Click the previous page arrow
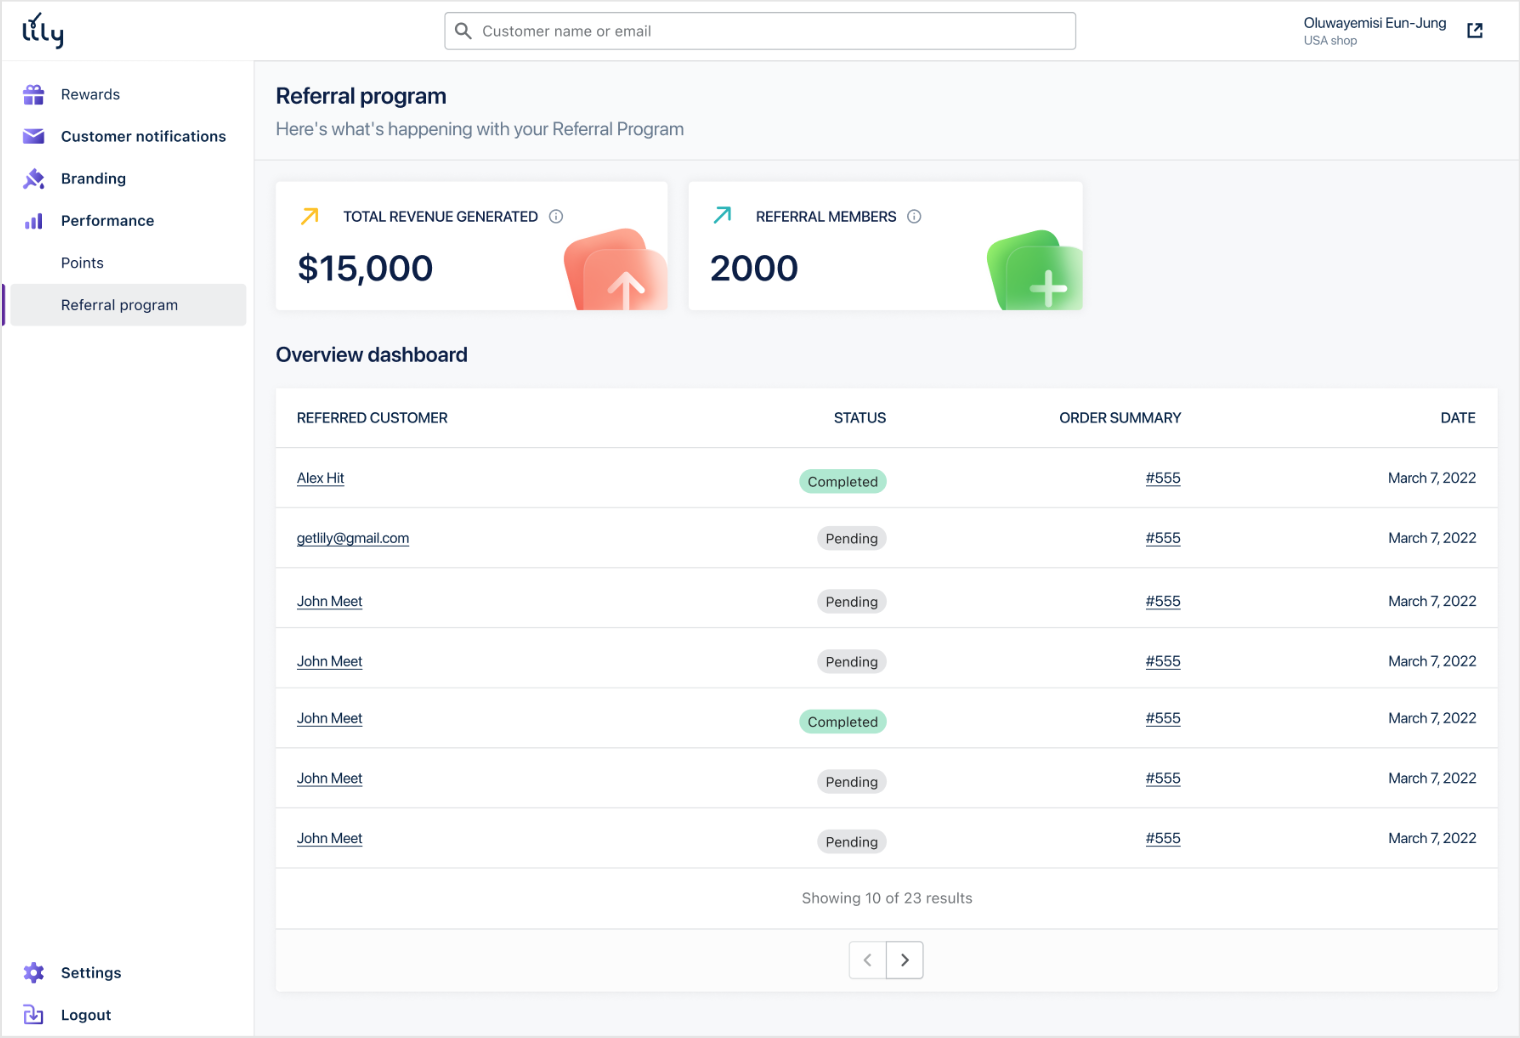The height and width of the screenshot is (1038, 1520). [867, 960]
